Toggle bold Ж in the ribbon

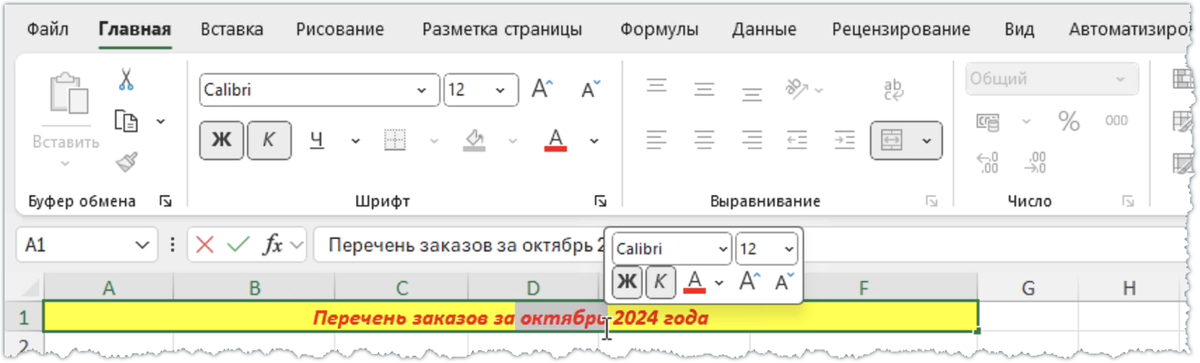pos(221,141)
